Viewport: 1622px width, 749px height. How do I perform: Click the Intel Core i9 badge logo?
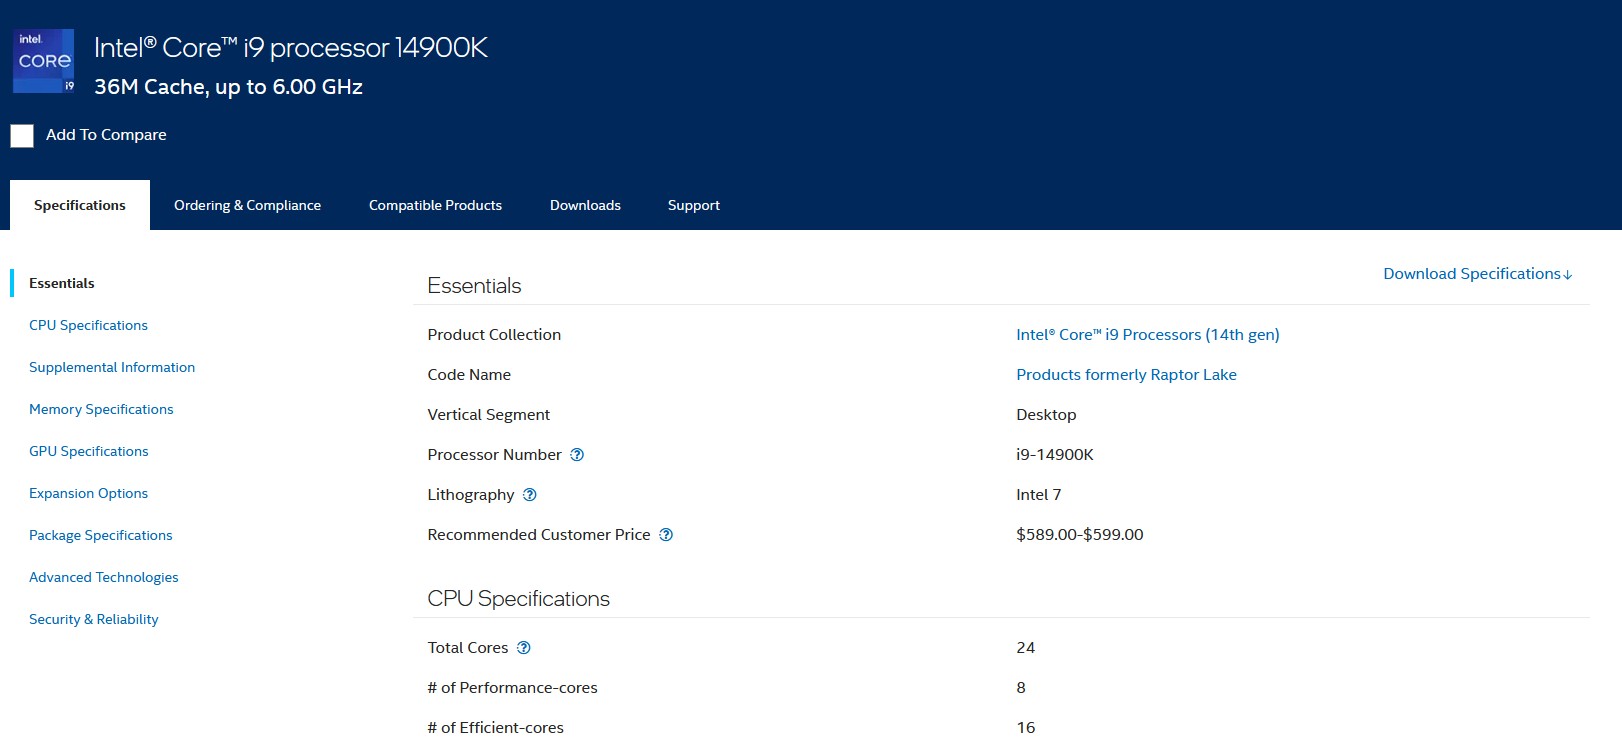tap(43, 61)
